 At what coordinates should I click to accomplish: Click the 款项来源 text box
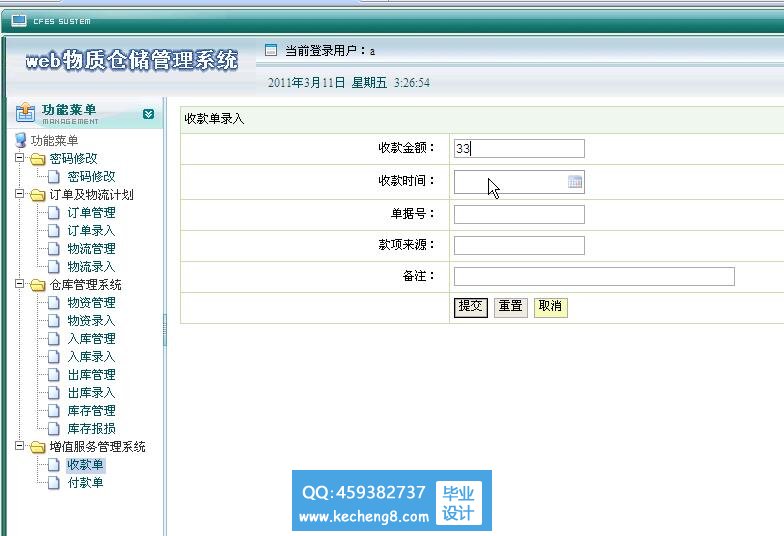(x=519, y=246)
